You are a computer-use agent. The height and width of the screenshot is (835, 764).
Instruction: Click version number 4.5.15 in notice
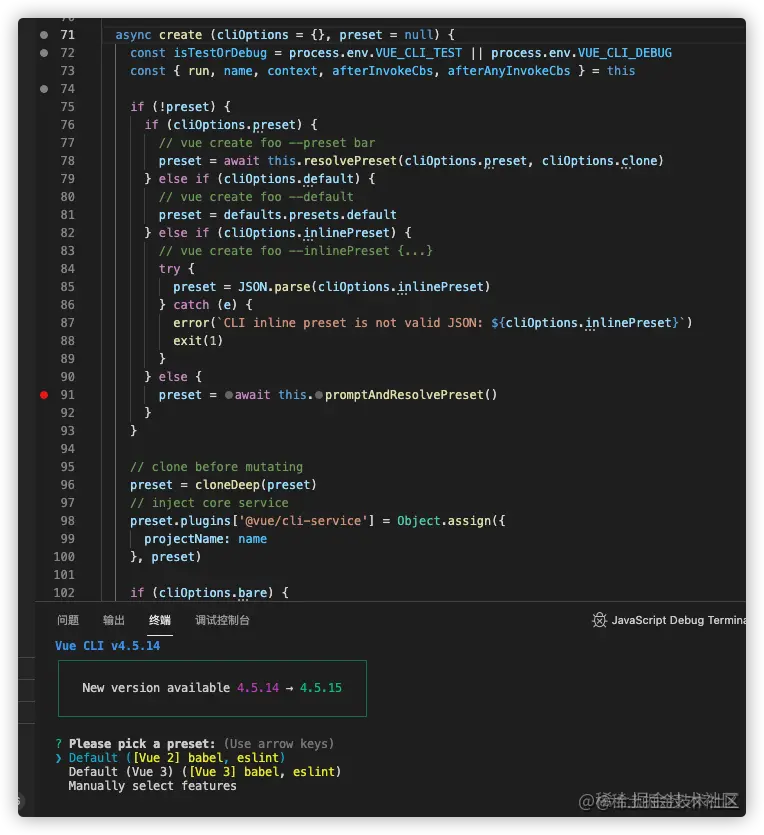pyautogui.click(x=321, y=688)
